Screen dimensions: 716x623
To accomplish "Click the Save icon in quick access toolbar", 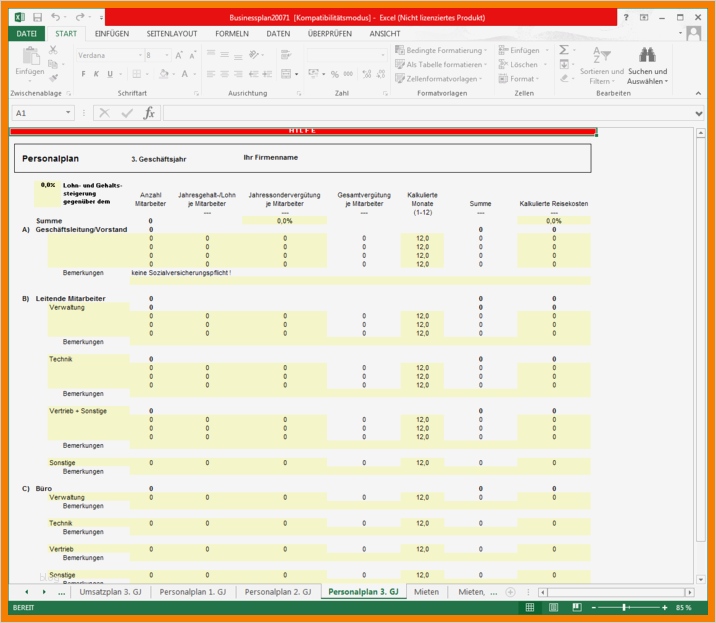I will pyautogui.click(x=37, y=18).
